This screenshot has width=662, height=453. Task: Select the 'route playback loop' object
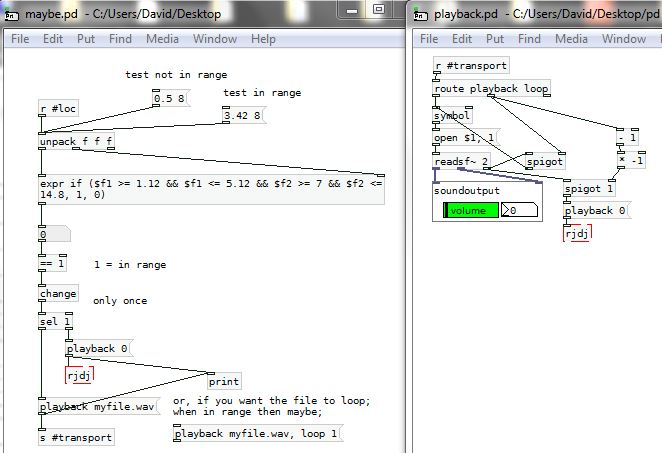pos(491,89)
